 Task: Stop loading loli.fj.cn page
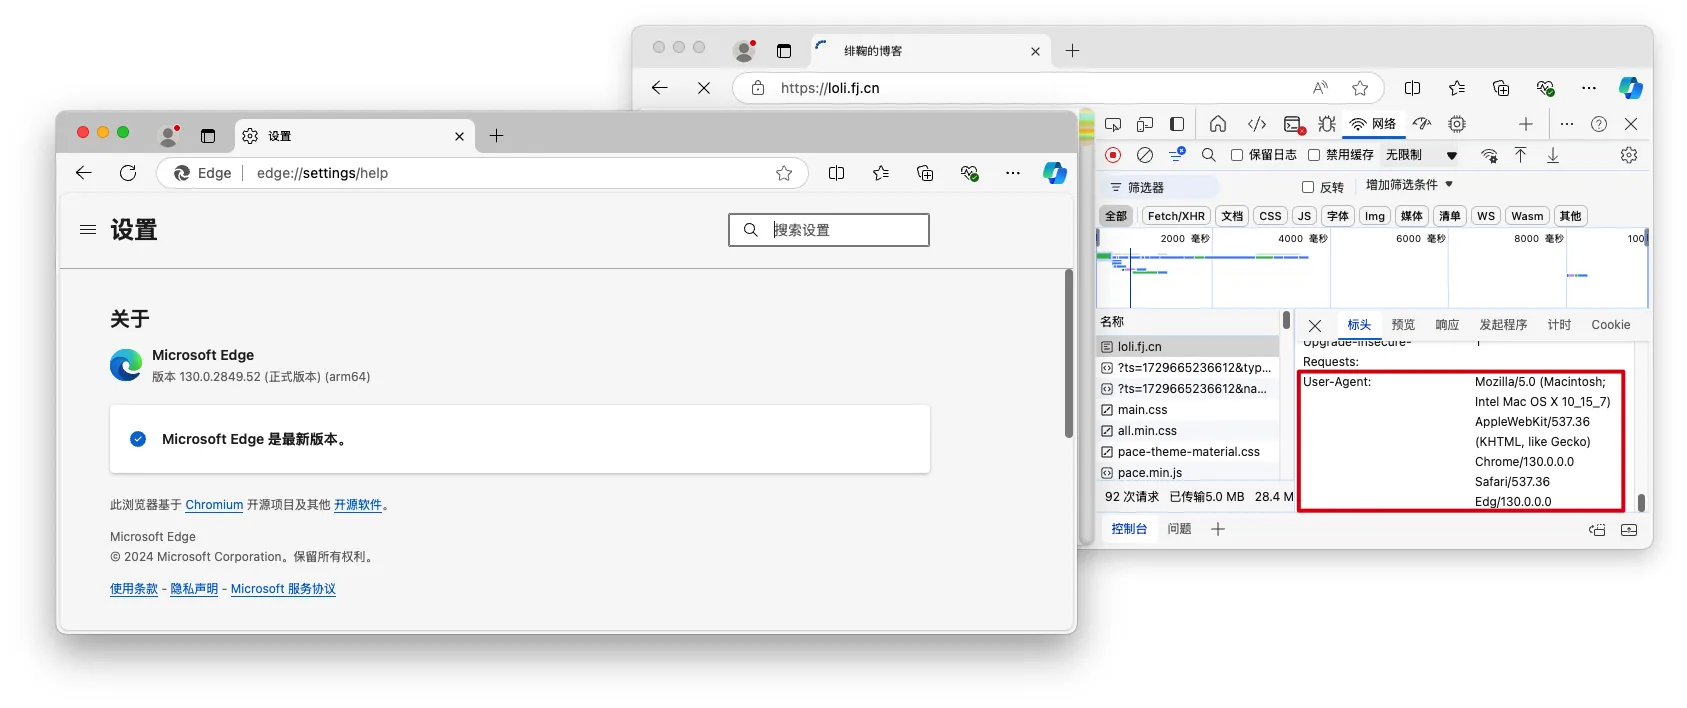point(704,88)
